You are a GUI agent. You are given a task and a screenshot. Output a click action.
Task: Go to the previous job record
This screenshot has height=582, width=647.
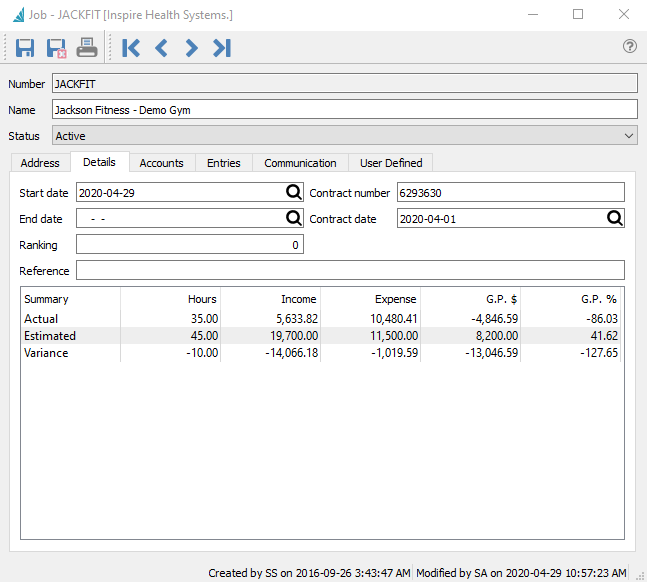point(161,47)
